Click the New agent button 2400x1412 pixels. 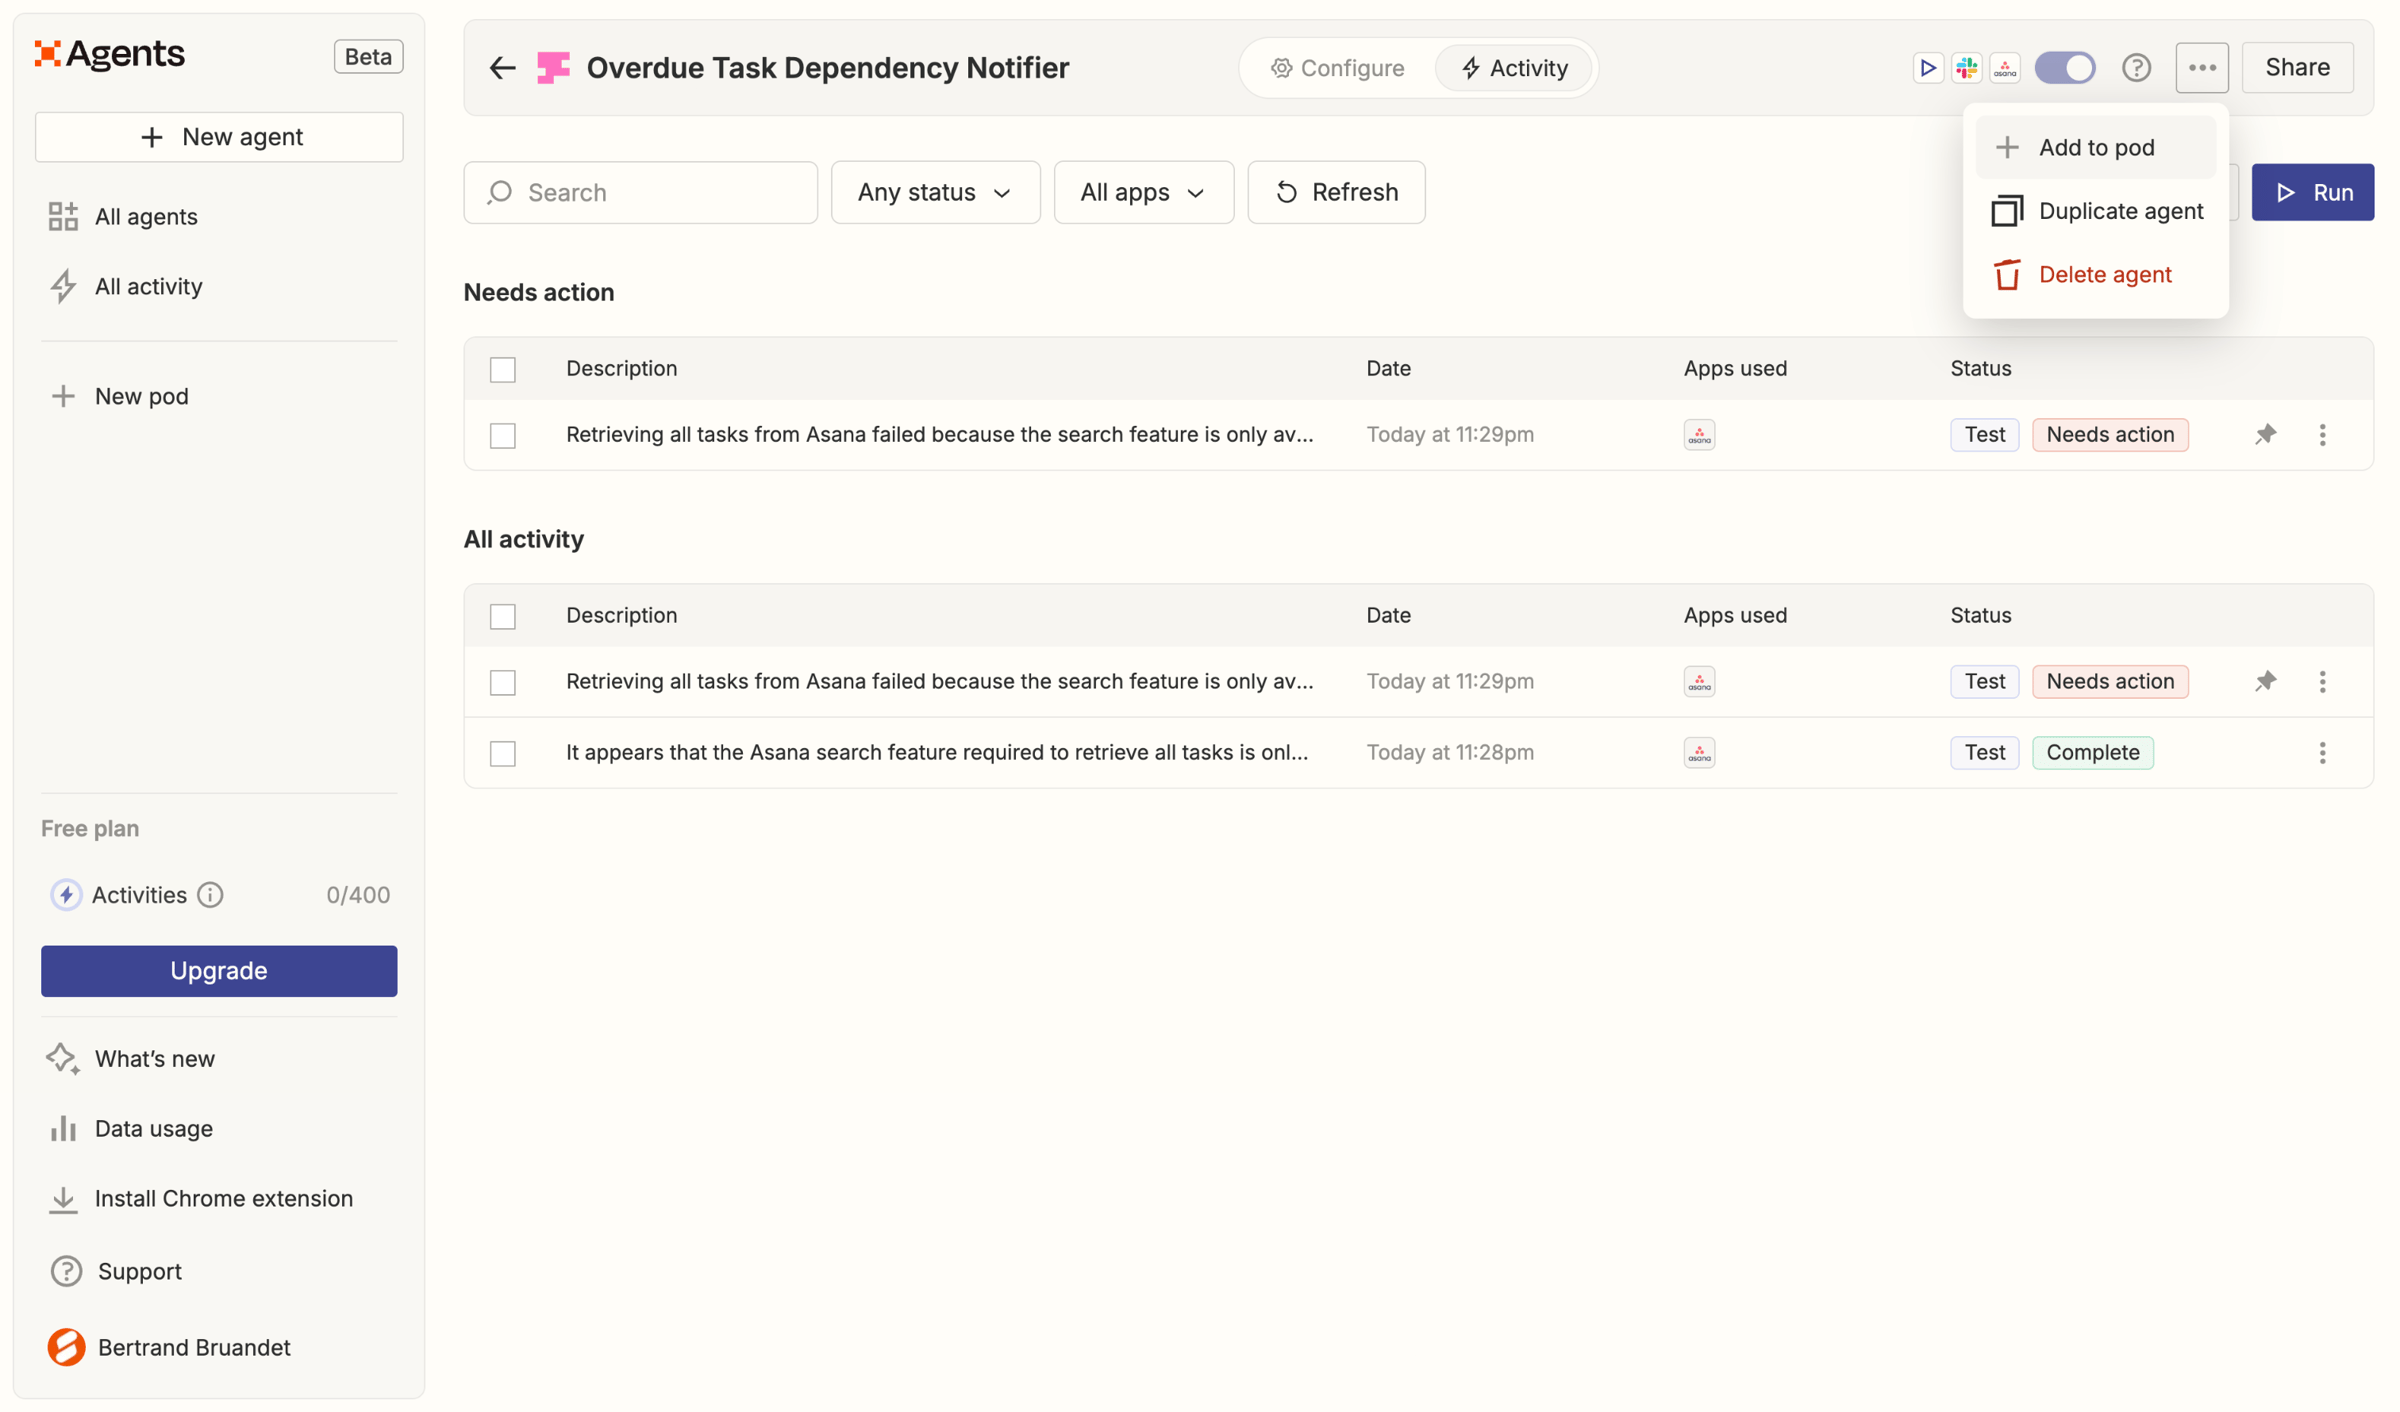coord(219,137)
